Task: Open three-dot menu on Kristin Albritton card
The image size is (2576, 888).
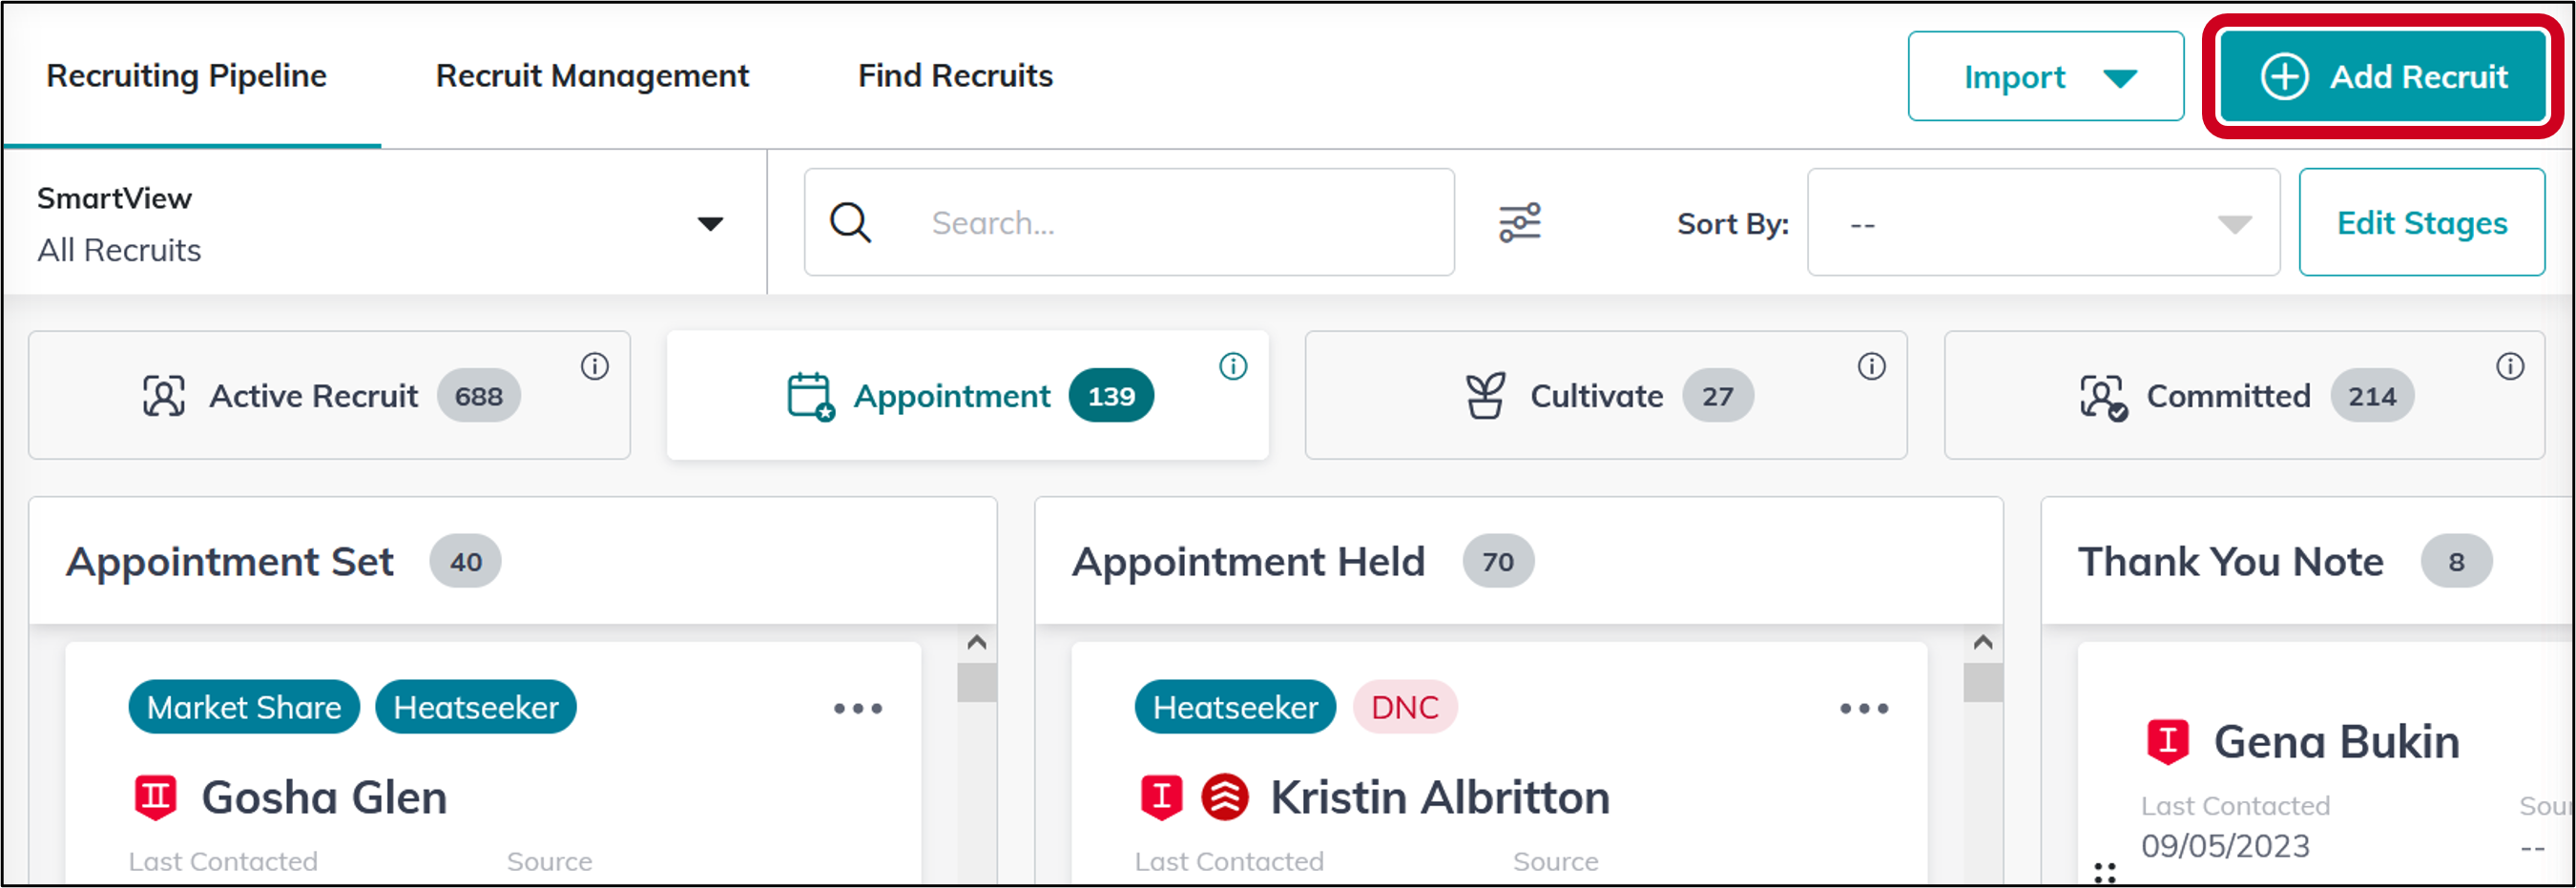Action: [1864, 709]
